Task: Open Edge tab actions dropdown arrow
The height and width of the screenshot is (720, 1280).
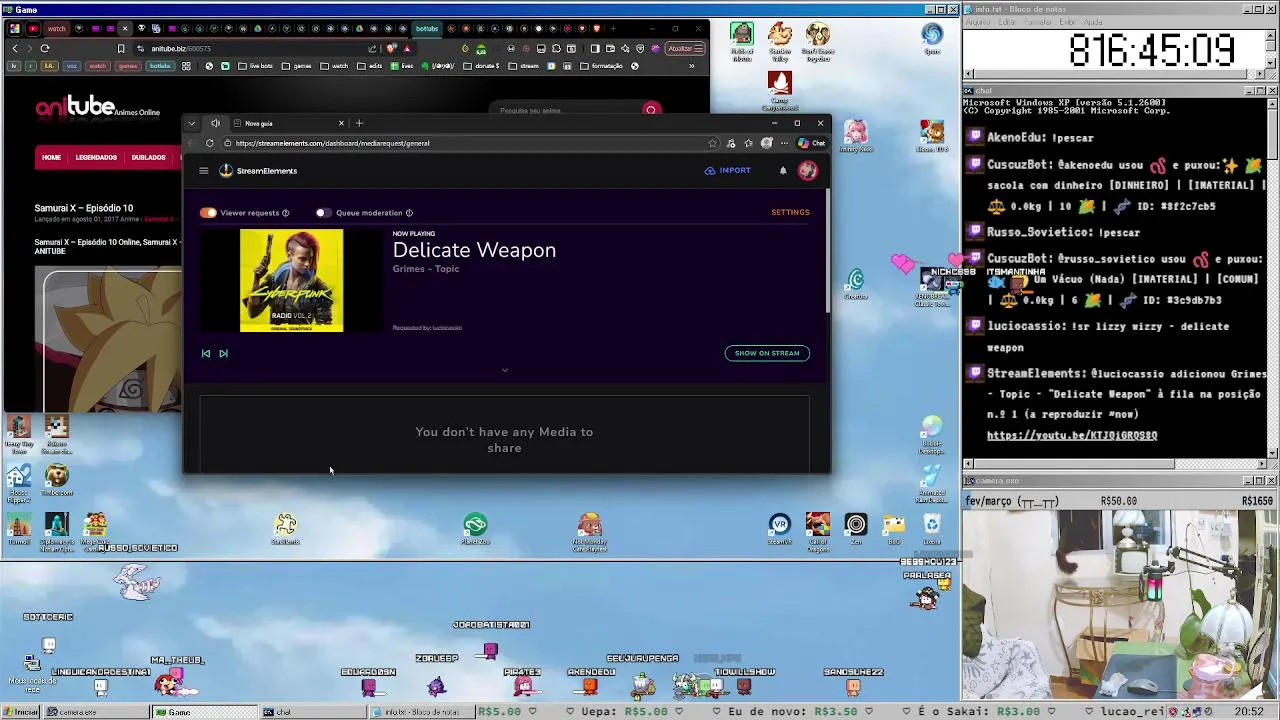Action: (191, 123)
